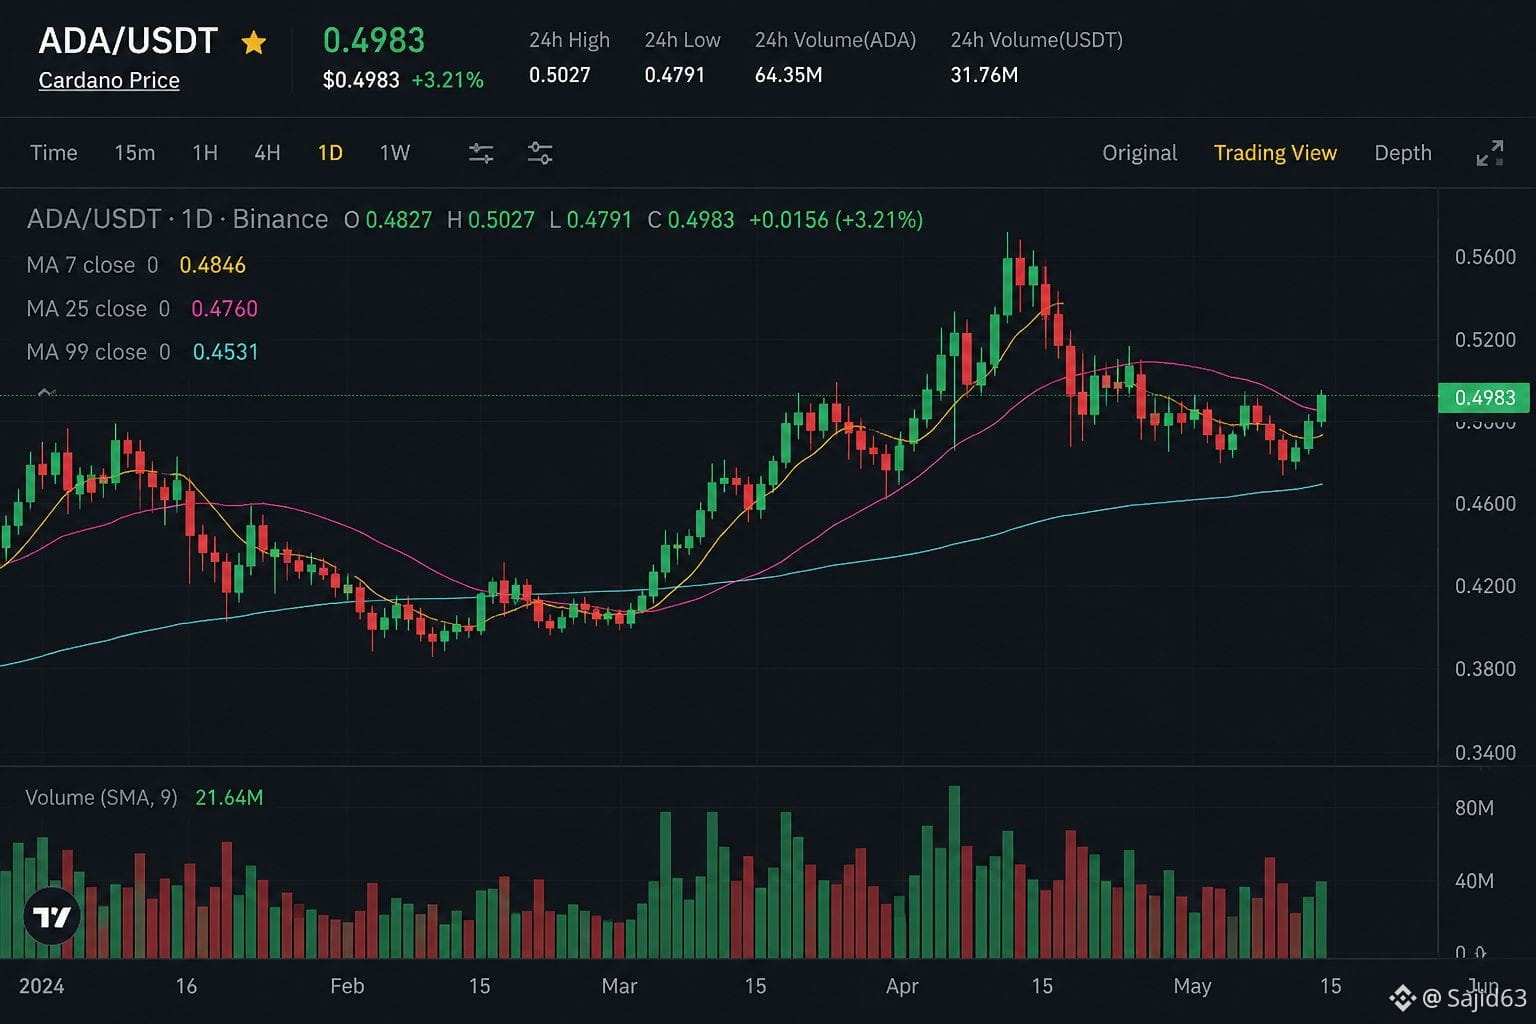Click the 0.5600 price axis label
1536x1024 pixels.
[x=1485, y=257]
